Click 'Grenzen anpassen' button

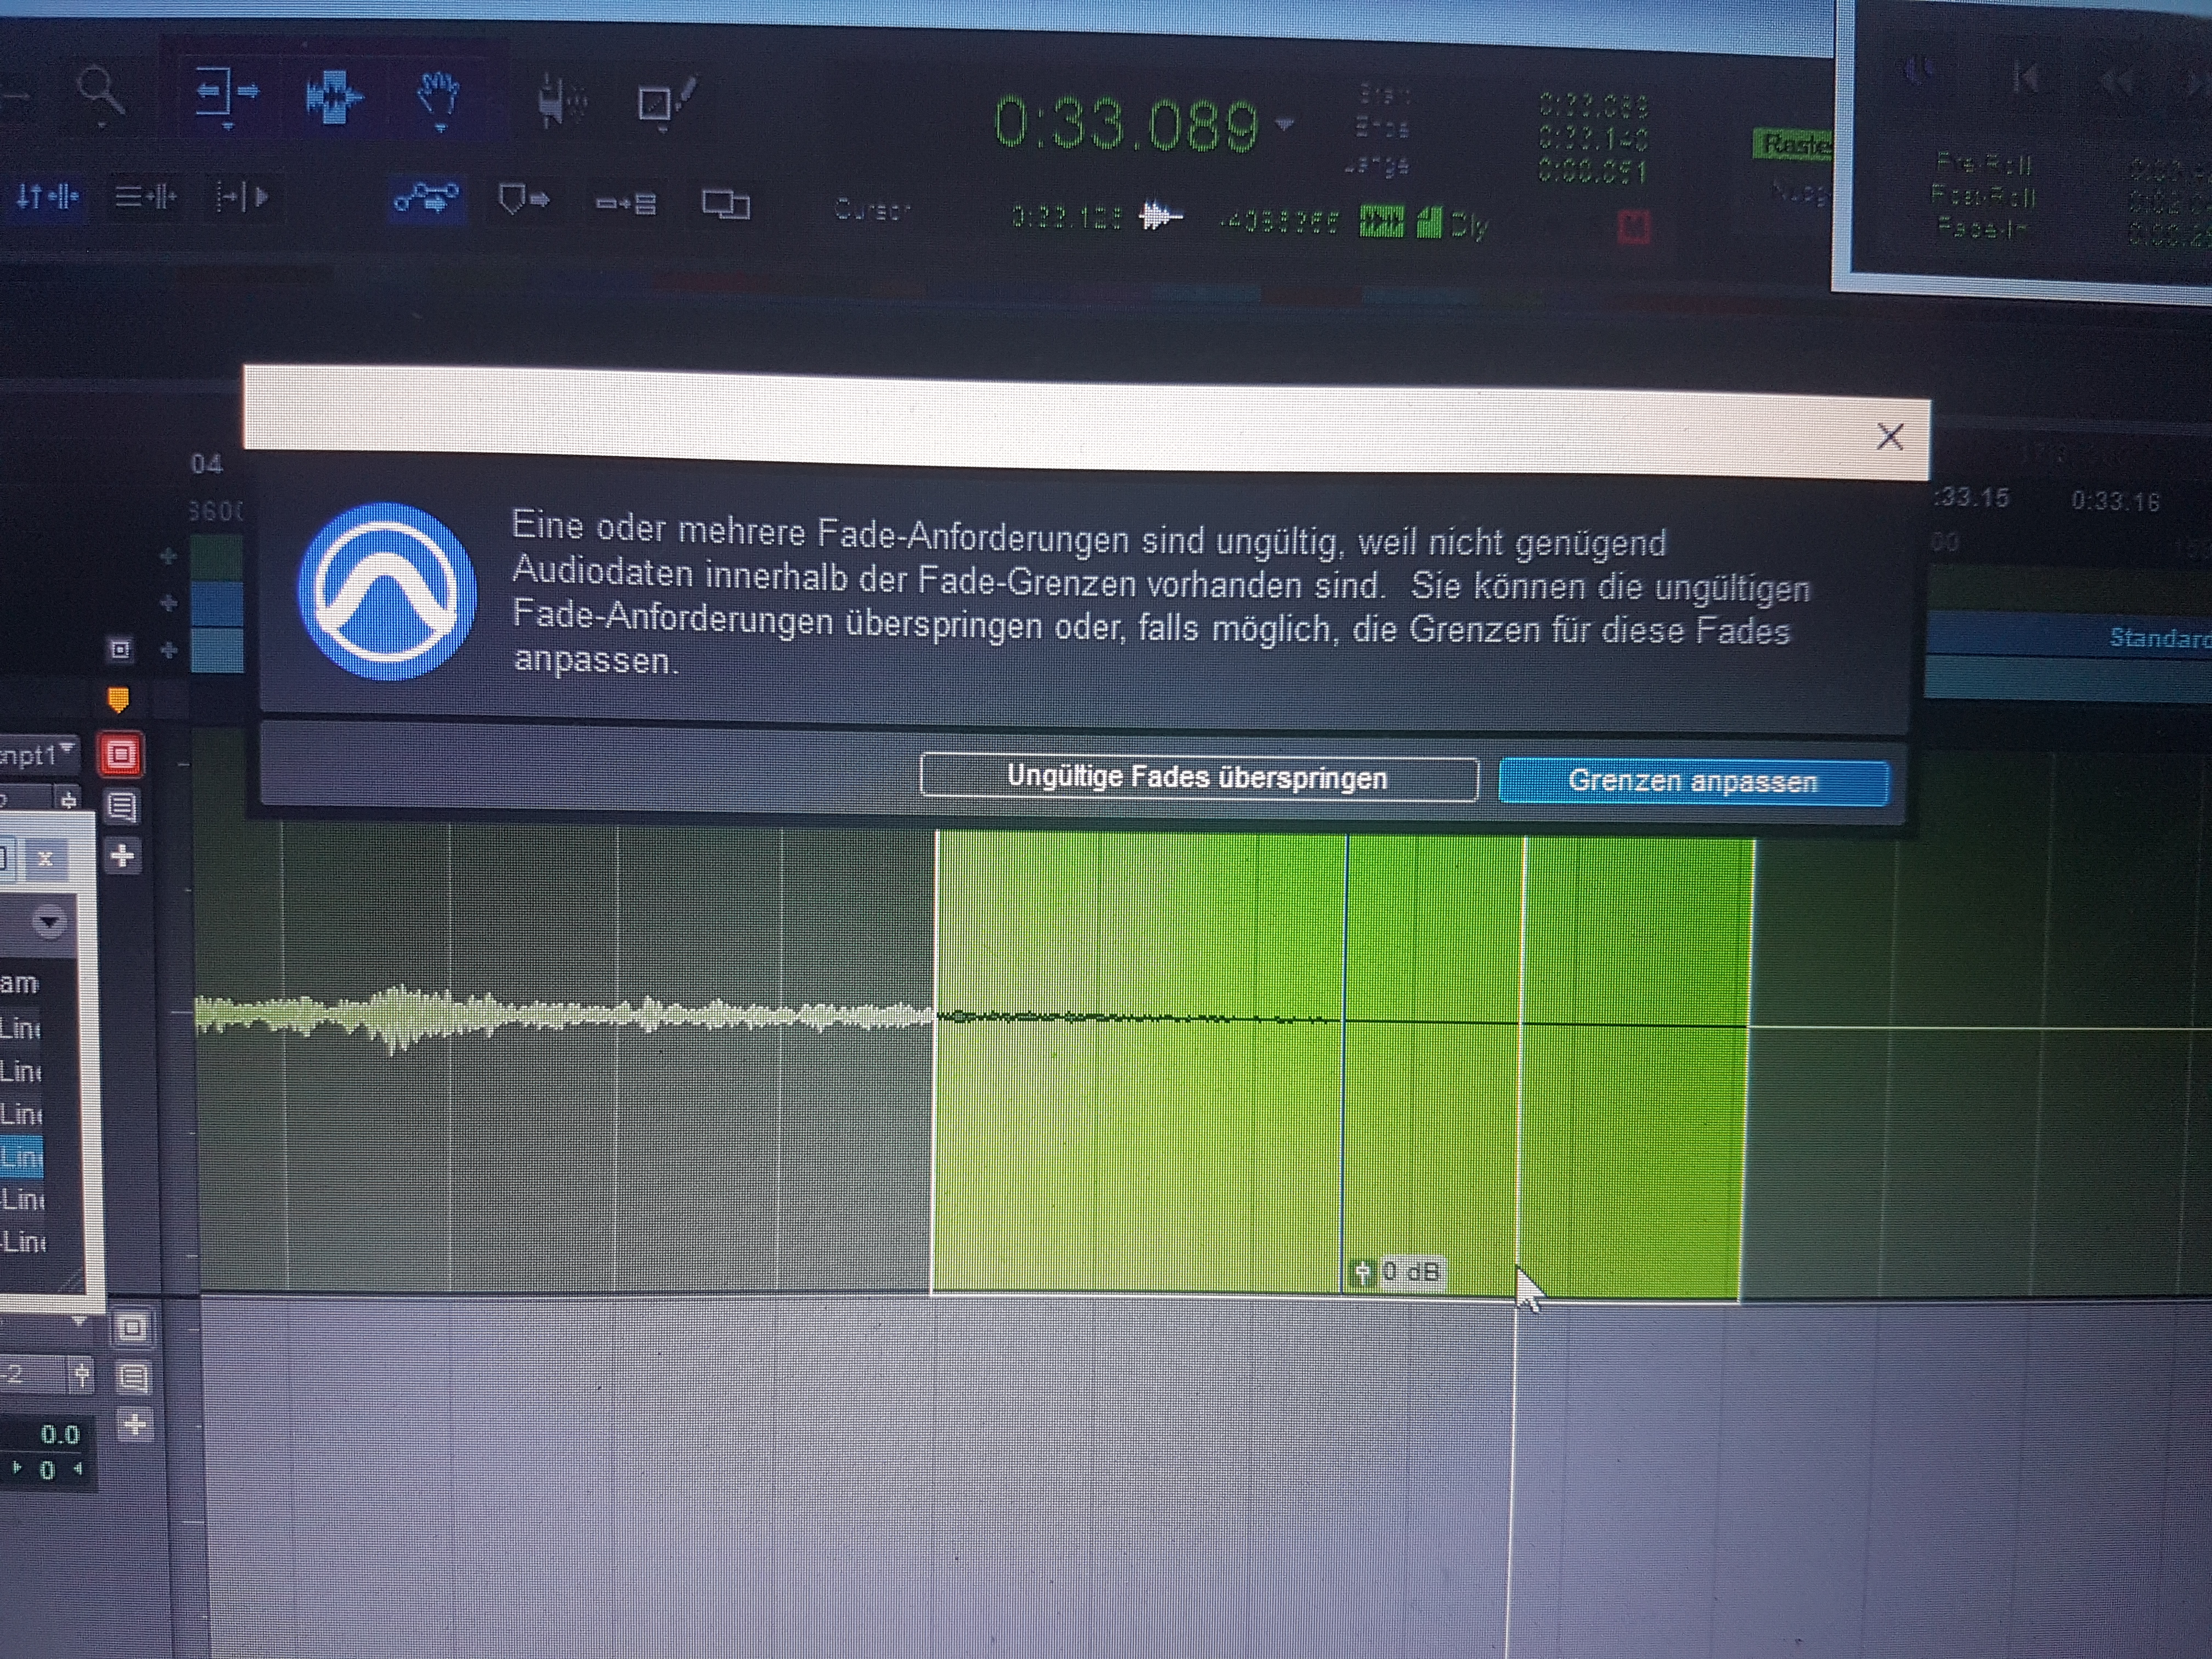click(1692, 781)
